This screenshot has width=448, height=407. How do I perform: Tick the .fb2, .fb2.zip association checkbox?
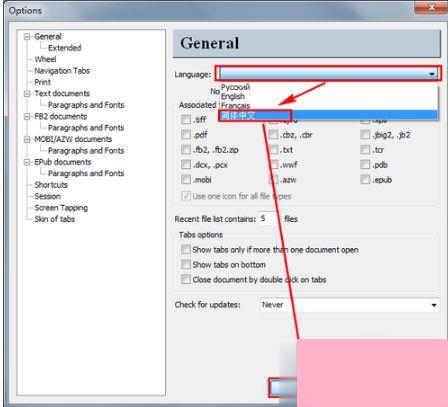click(x=186, y=150)
